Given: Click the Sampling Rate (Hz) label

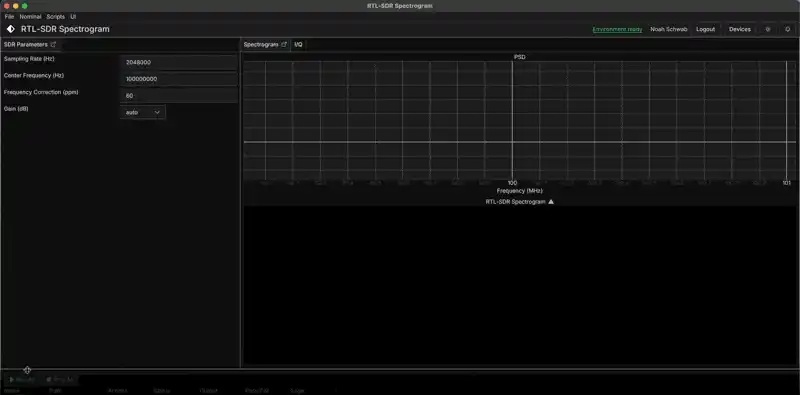Looking at the screenshot, I should click(x=29, y=59).
